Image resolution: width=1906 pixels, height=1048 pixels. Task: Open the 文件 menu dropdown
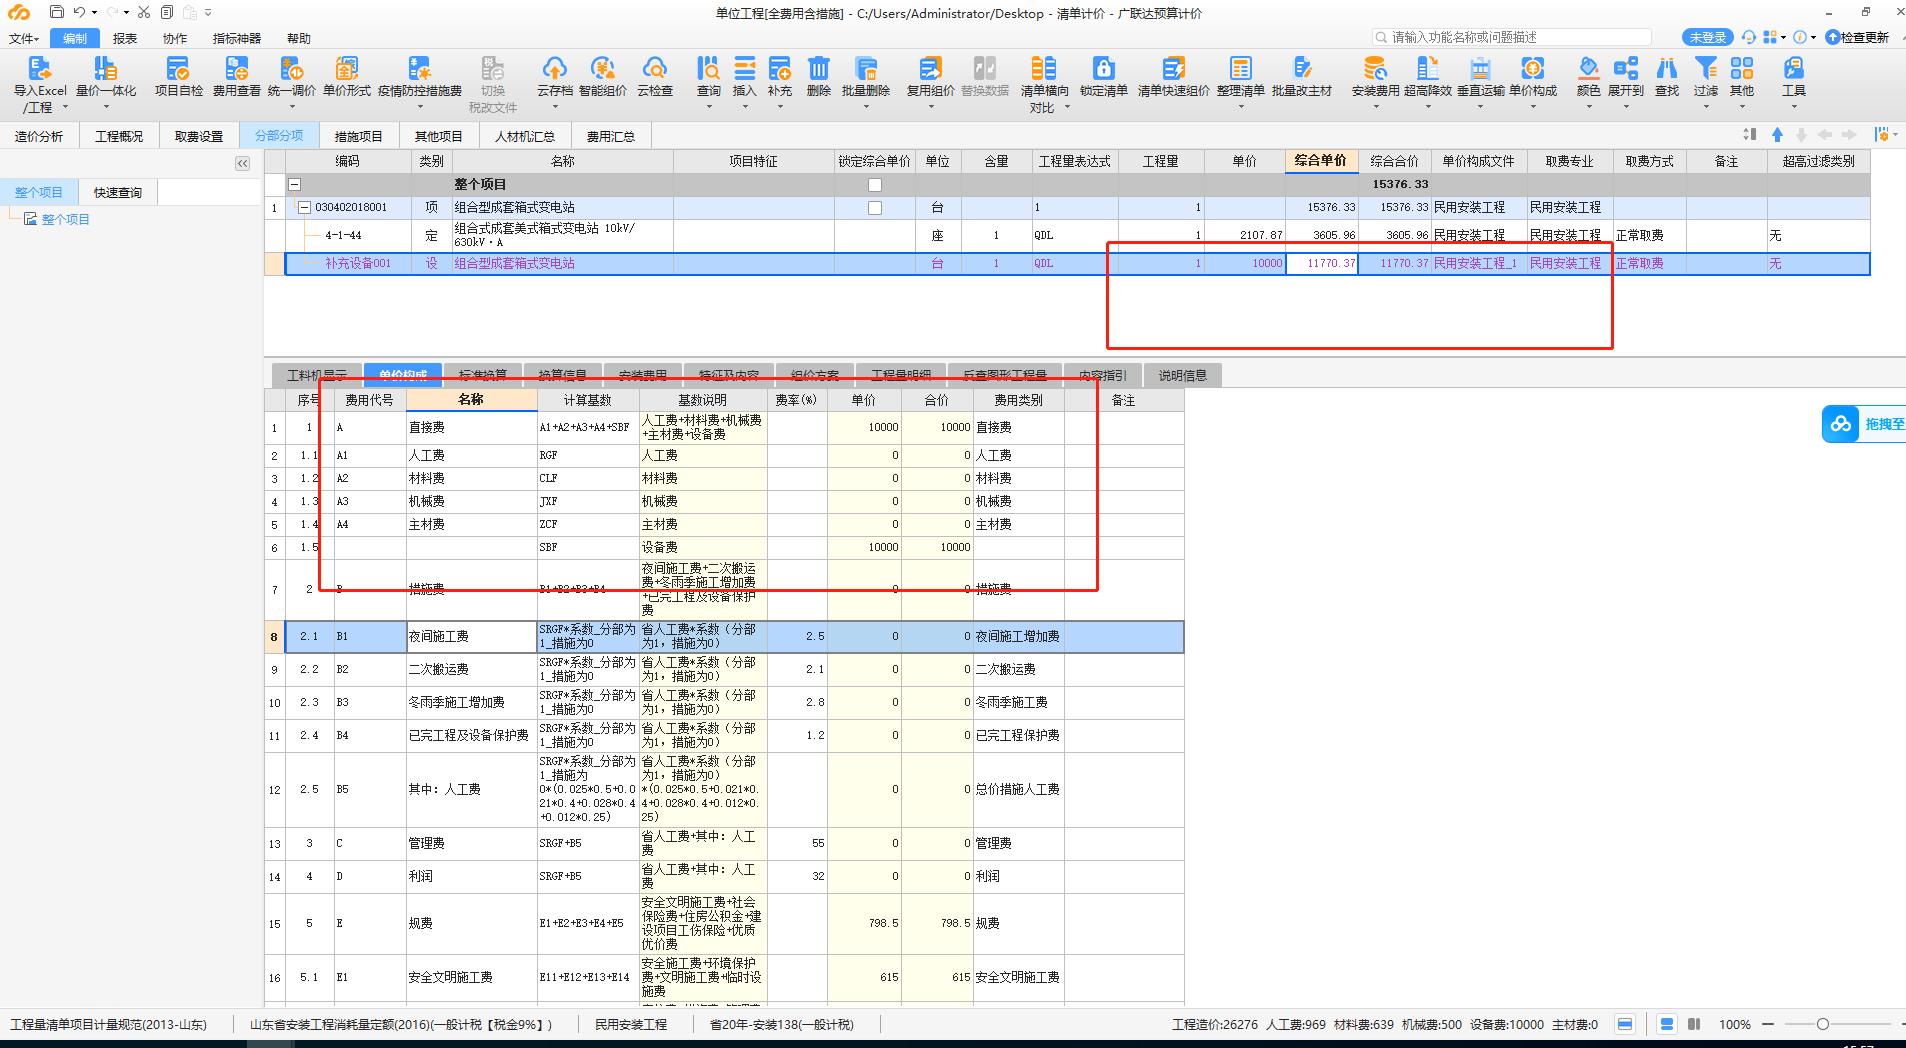[24, 38]
